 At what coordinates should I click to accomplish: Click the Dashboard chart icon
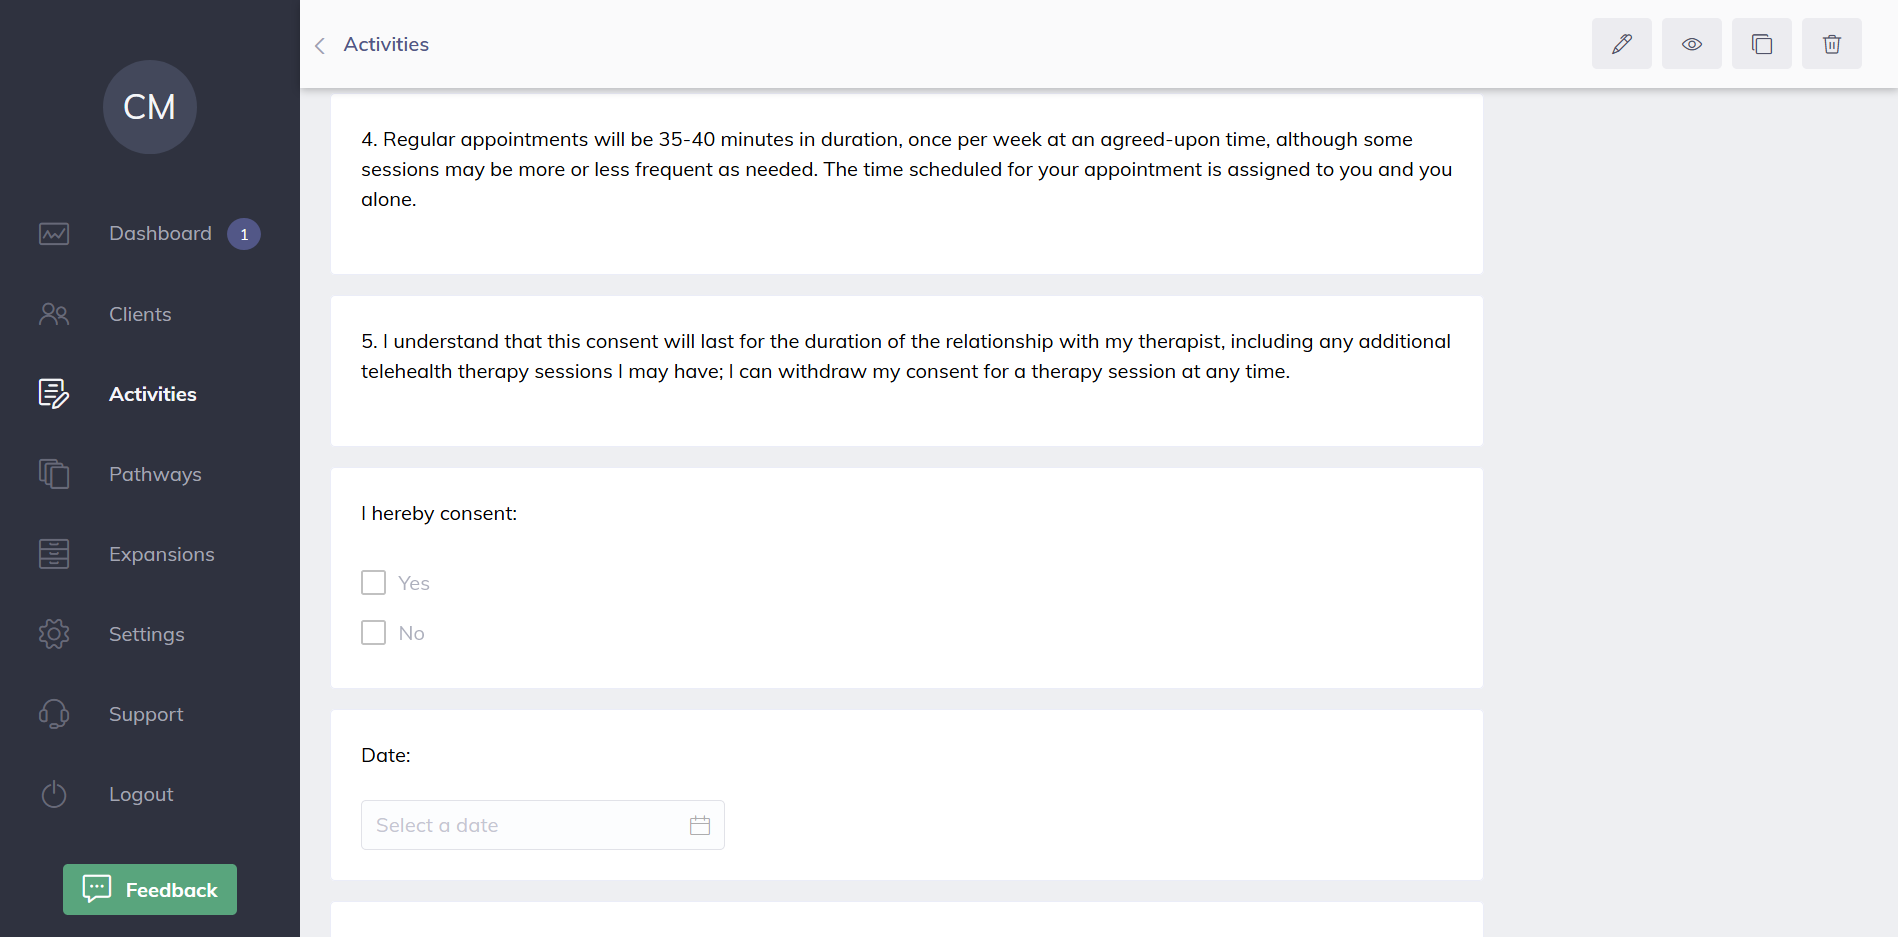pyautogui.click(x=54, y=234)
